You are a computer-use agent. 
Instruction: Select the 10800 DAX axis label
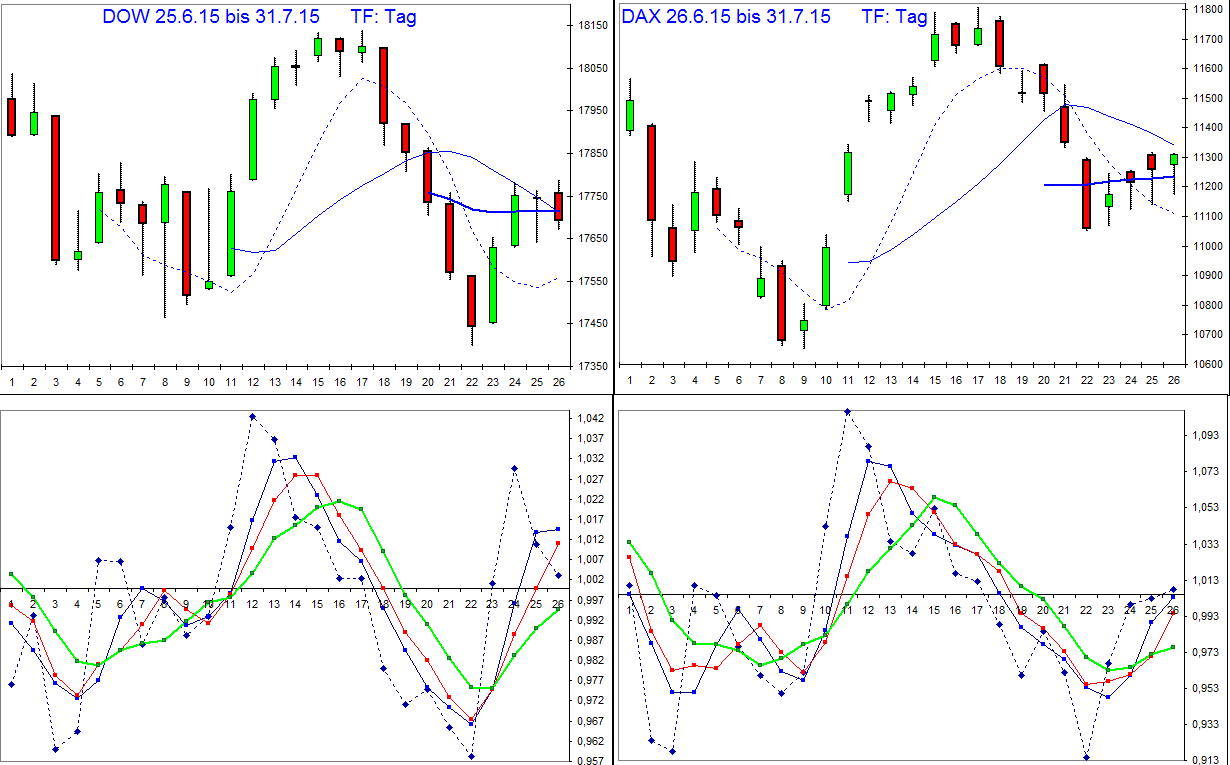coord(1209,305)
